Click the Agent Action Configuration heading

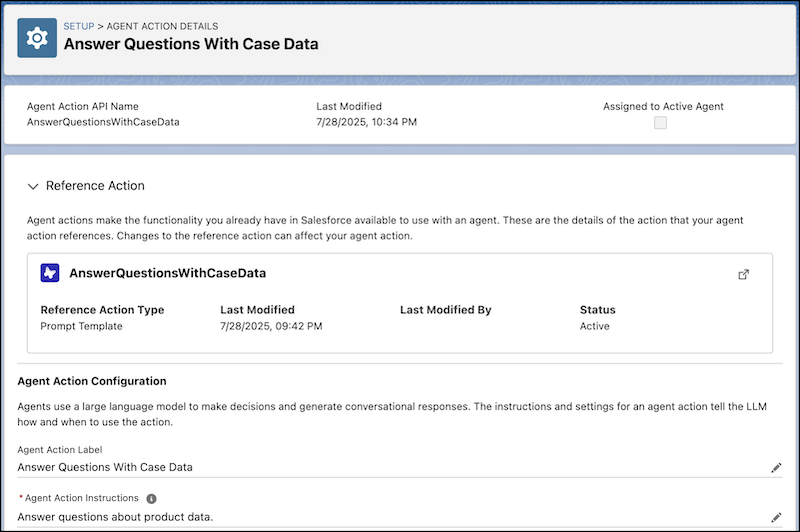(92, 381)
